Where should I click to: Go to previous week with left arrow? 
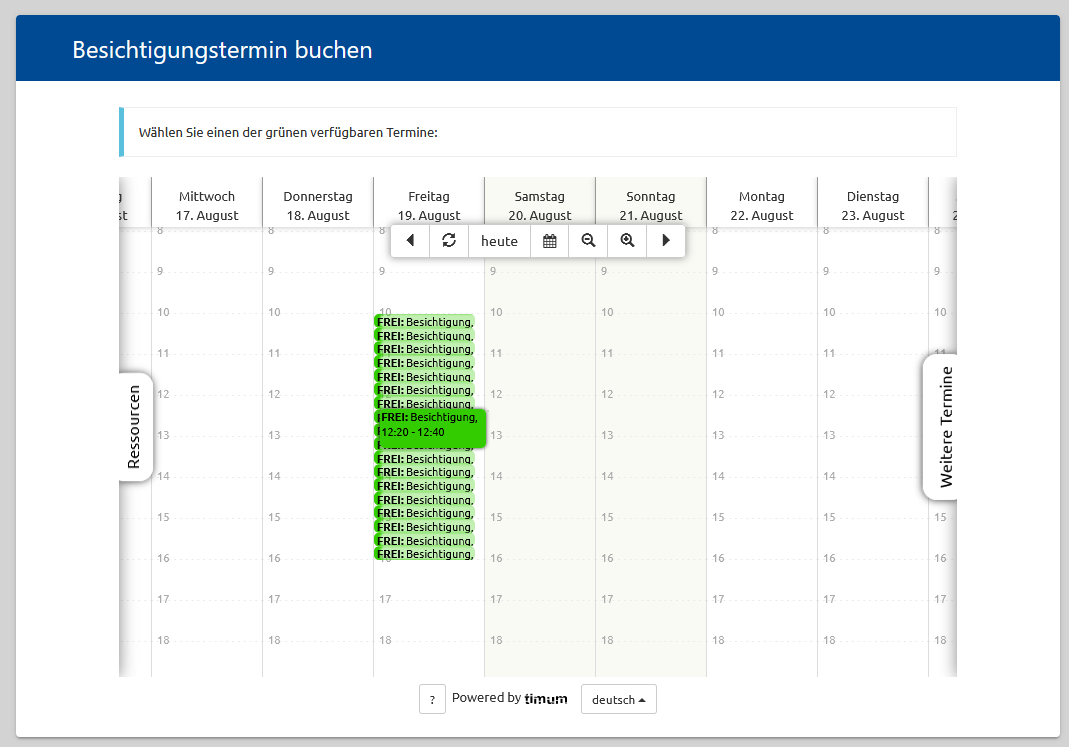click(410, 241)
